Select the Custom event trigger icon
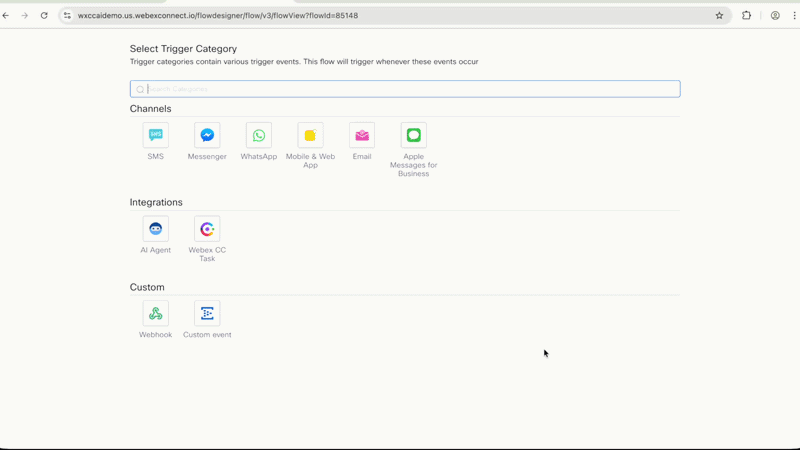The width and height of the screenshot is (800, 450). click(x=207, y=313)
